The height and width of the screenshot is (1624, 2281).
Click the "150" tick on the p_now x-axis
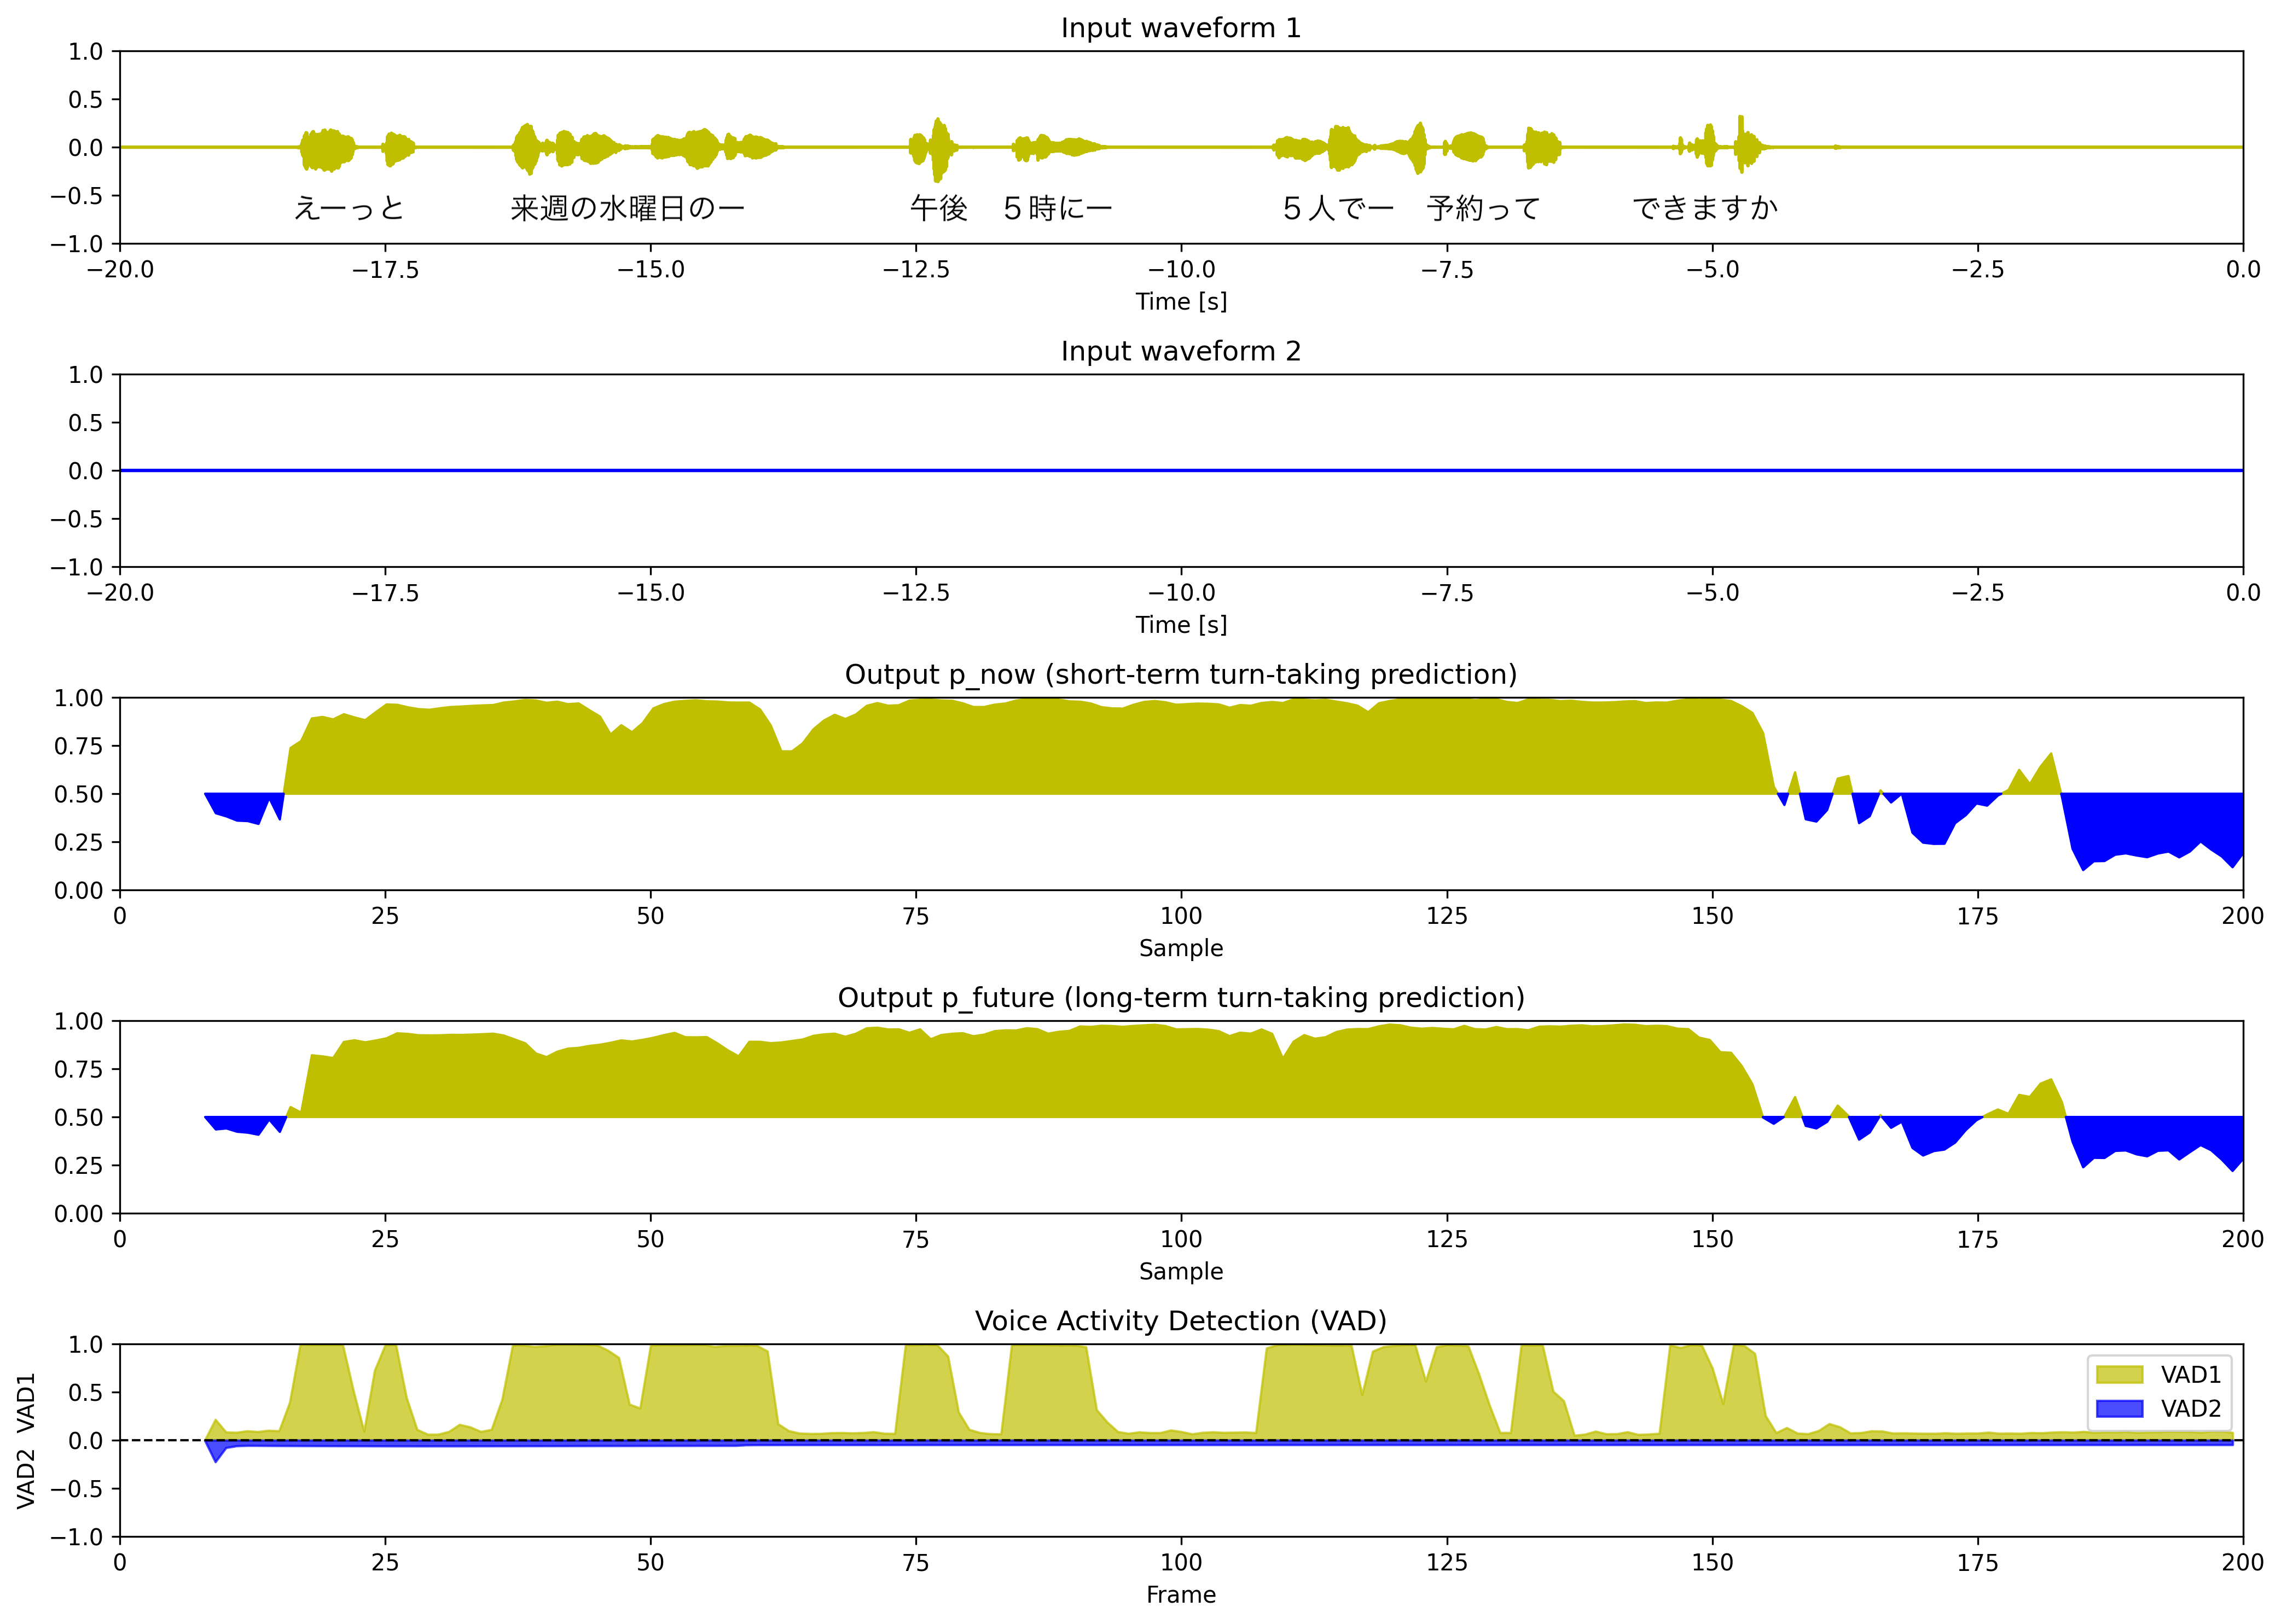click(1712, 916)
